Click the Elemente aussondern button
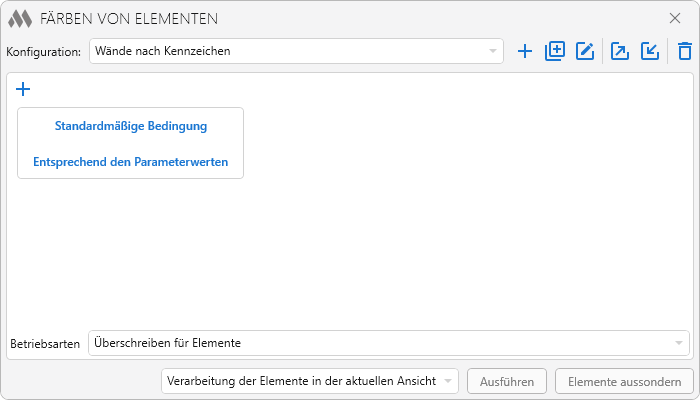 [624, 381]
